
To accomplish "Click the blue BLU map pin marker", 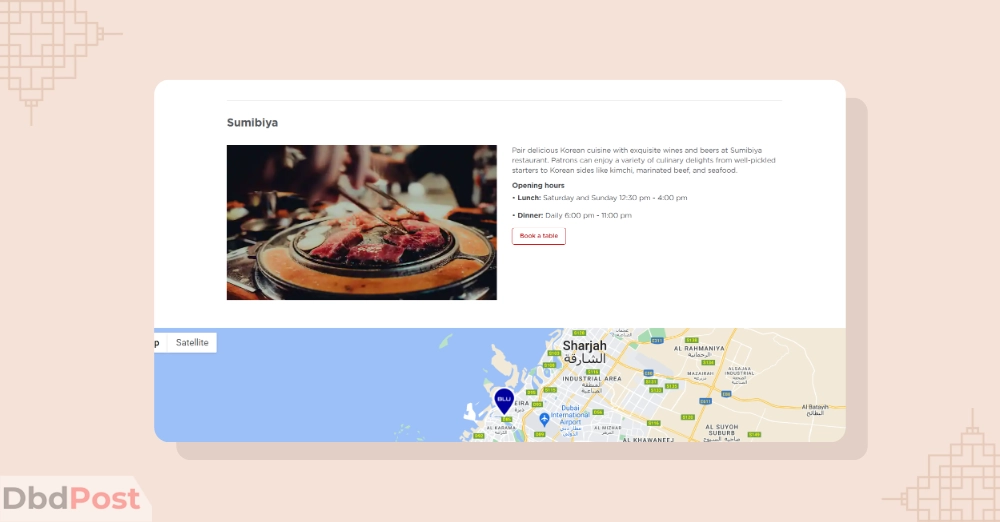I will 504,401.
